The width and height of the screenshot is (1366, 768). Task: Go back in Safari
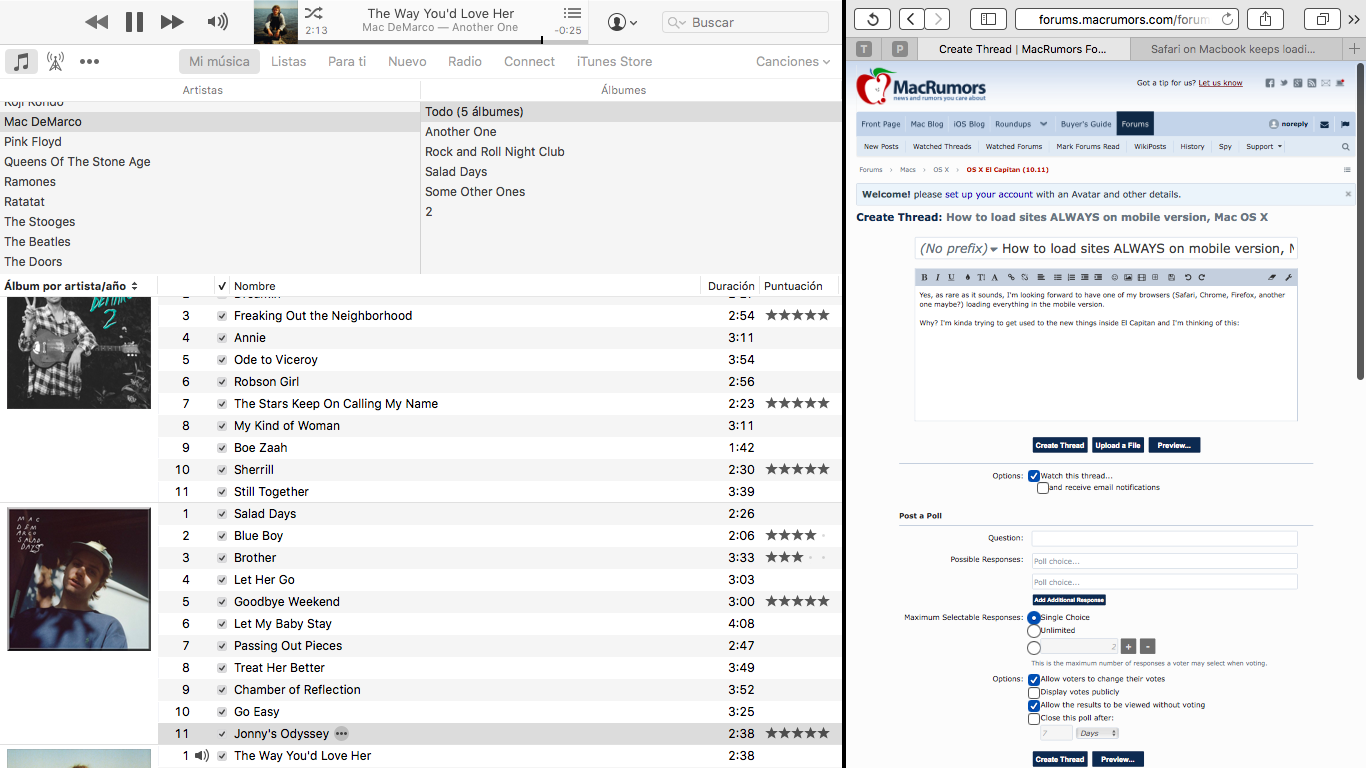912,19
